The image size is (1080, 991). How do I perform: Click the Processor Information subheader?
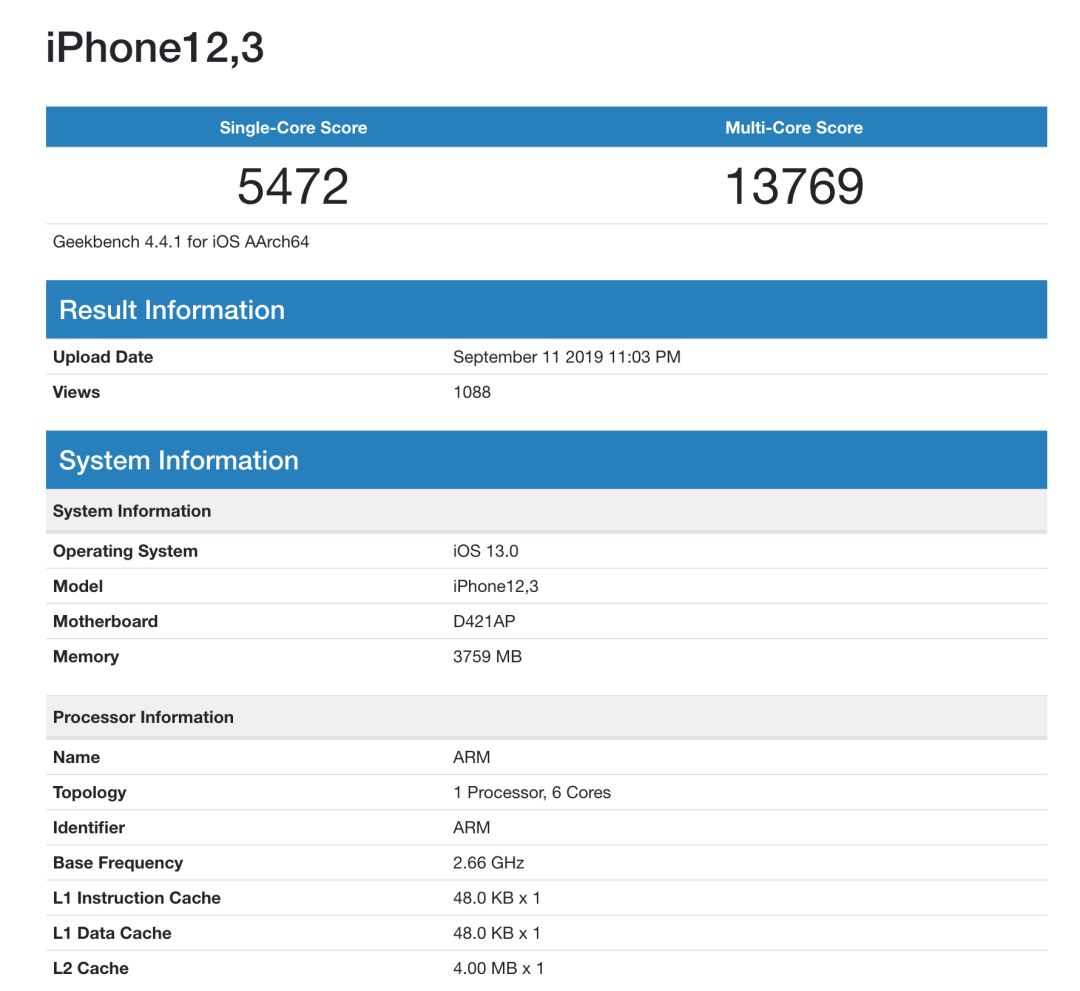coord(546,717)
